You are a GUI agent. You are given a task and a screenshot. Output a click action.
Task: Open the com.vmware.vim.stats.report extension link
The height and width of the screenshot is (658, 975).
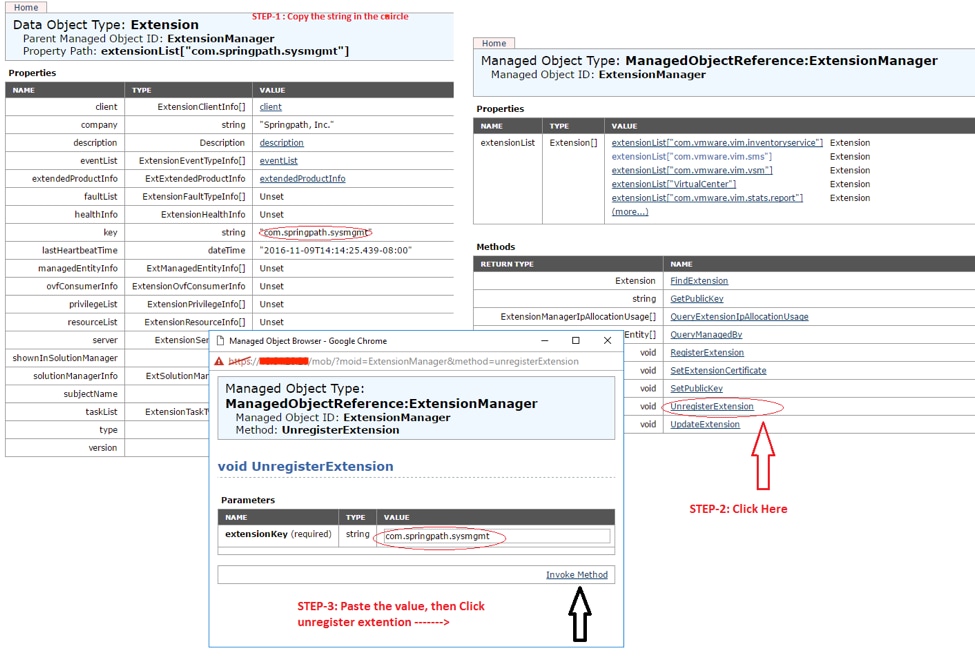click(x=707, y=198)
